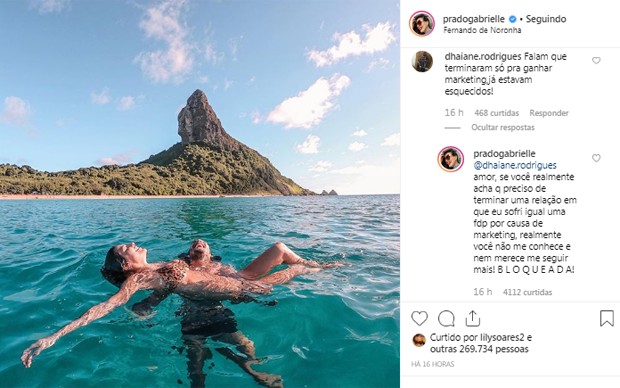
Task: Open the 'outras 269.734 pessoas' likes list
Action: pyautogui.click(x=479, y=349)
